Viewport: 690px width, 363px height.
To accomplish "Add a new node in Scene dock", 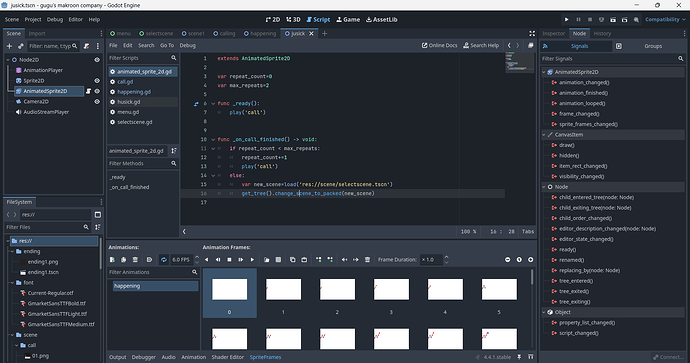I will [x=9, y=46].
